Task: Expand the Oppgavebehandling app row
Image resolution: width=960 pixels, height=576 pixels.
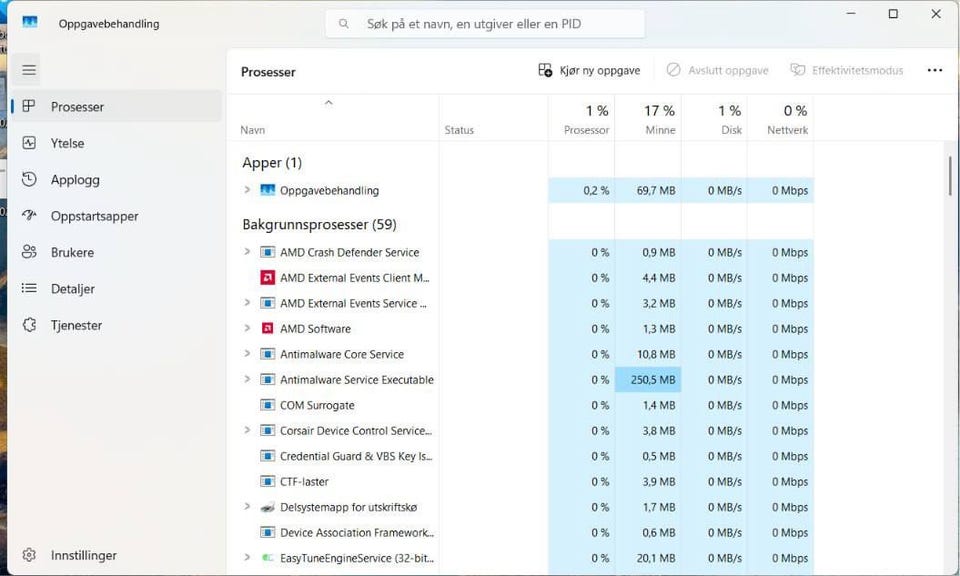Action: tap(247, 190)
